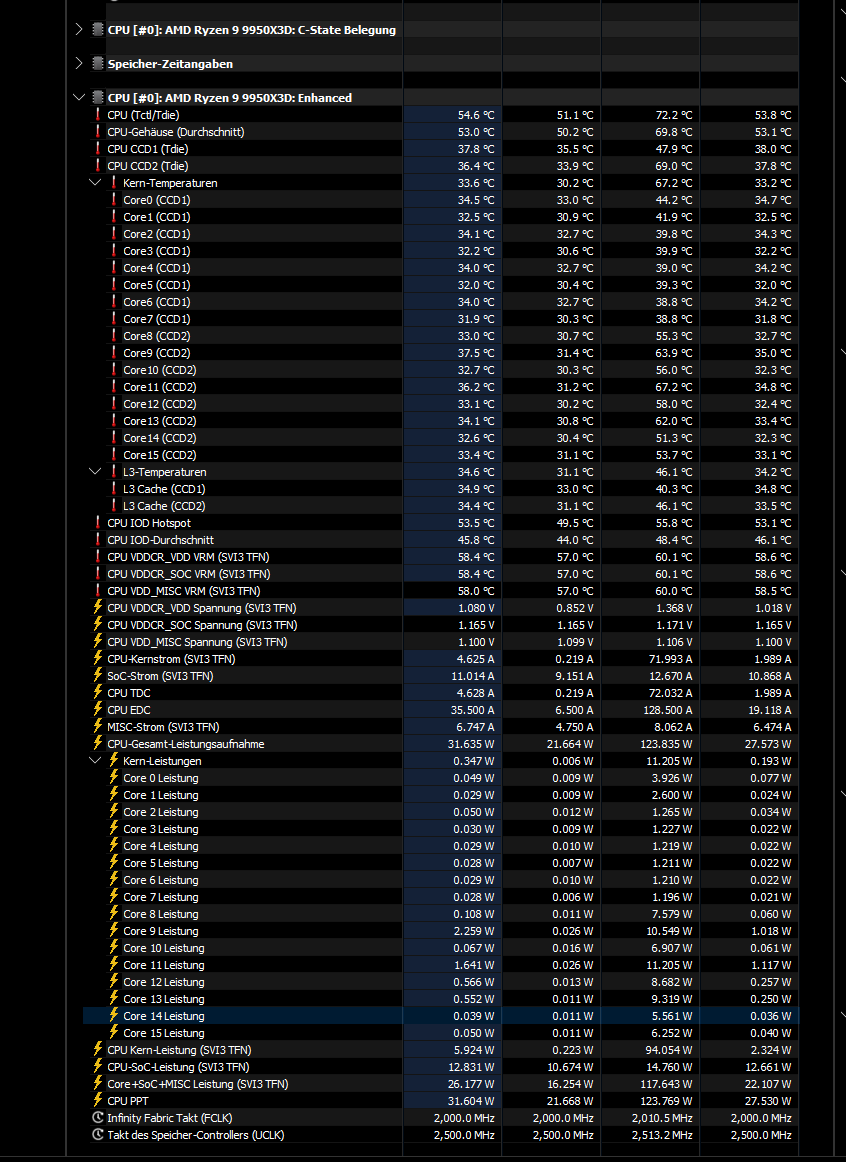Click the CPU (Tctl/Tdie) thermometer icon
Screen dimensions: 846x1162
point(97,114)
